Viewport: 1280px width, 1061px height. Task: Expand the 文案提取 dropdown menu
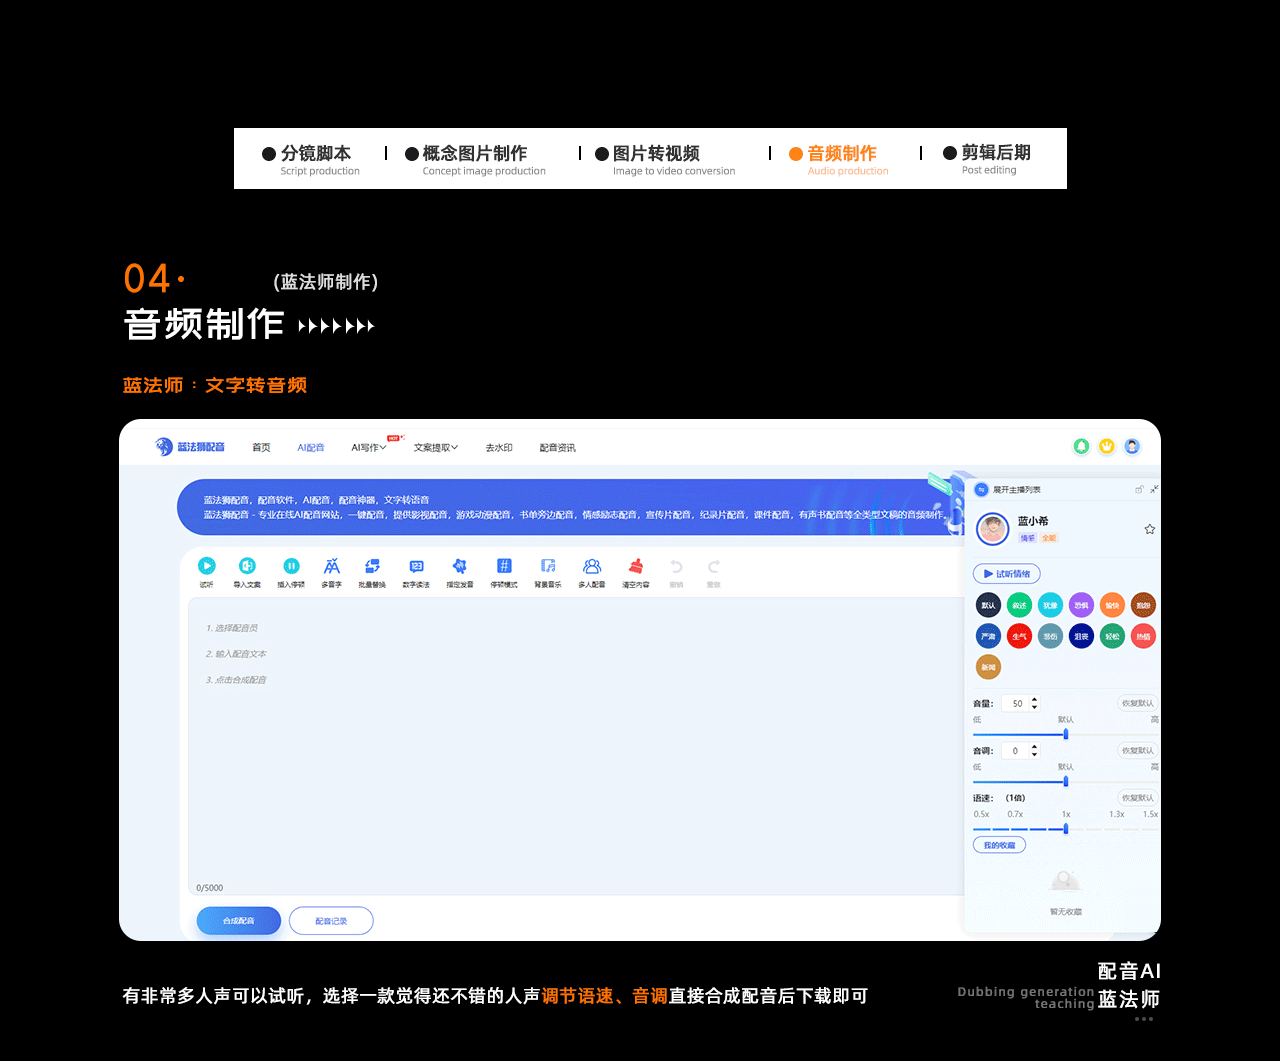click(x=436, y=447)
